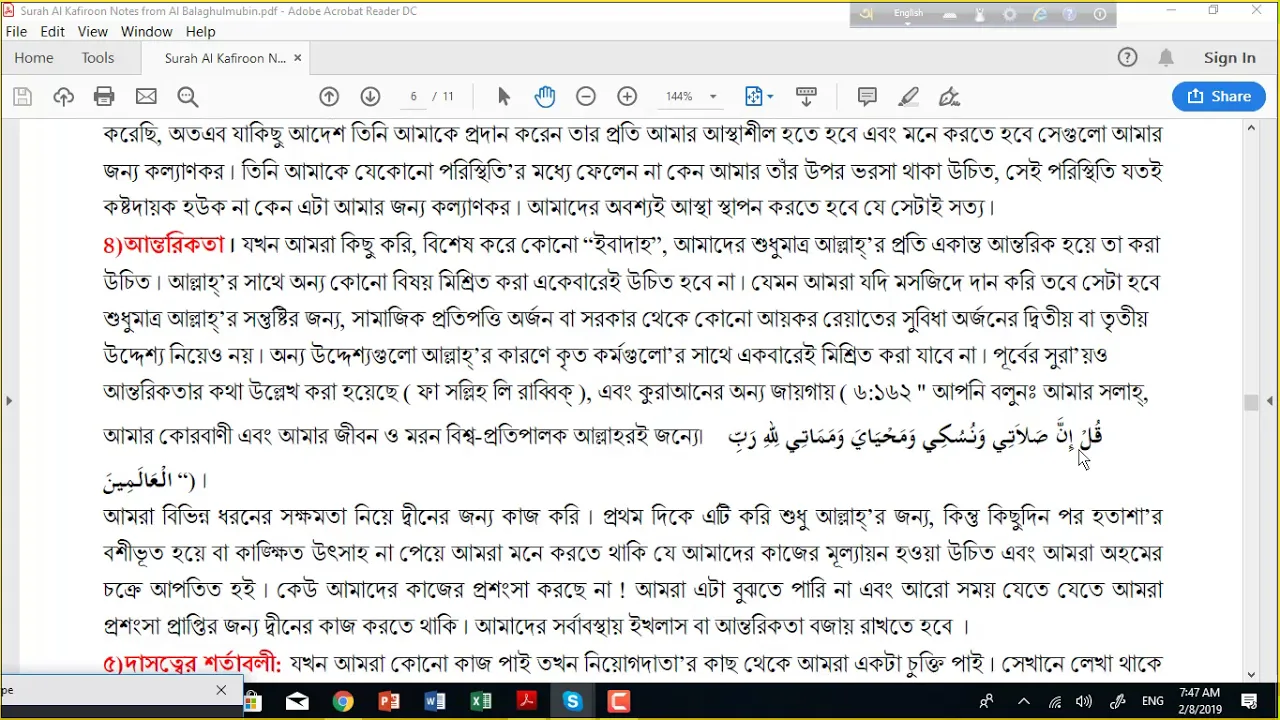Go to the previous page with the up arrow
1280x720 pixels.
(x=329, y=97)
